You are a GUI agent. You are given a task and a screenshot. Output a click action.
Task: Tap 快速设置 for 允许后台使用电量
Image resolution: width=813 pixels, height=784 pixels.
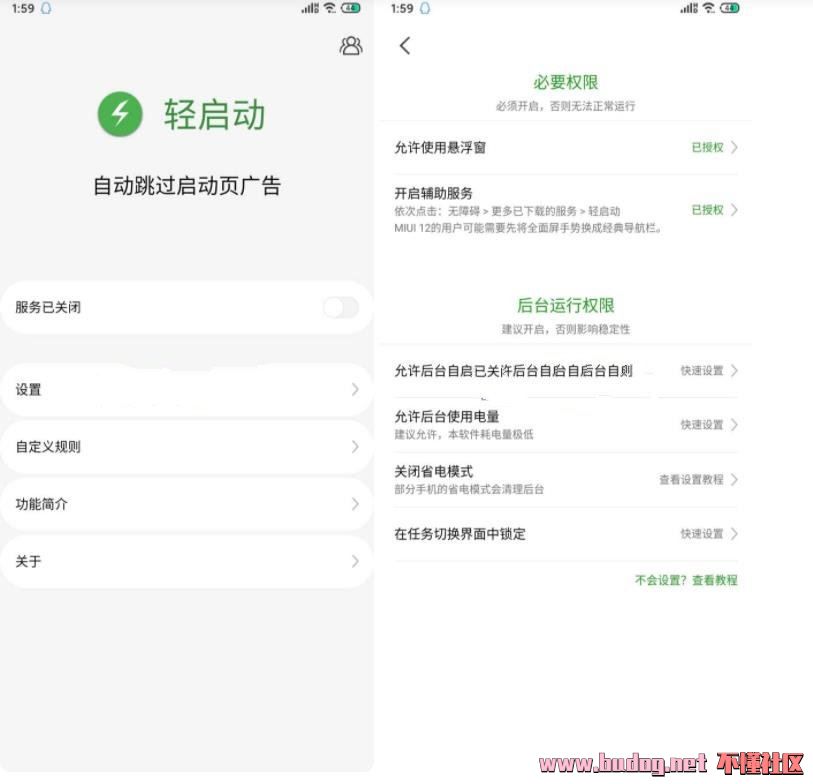(702, 425)
